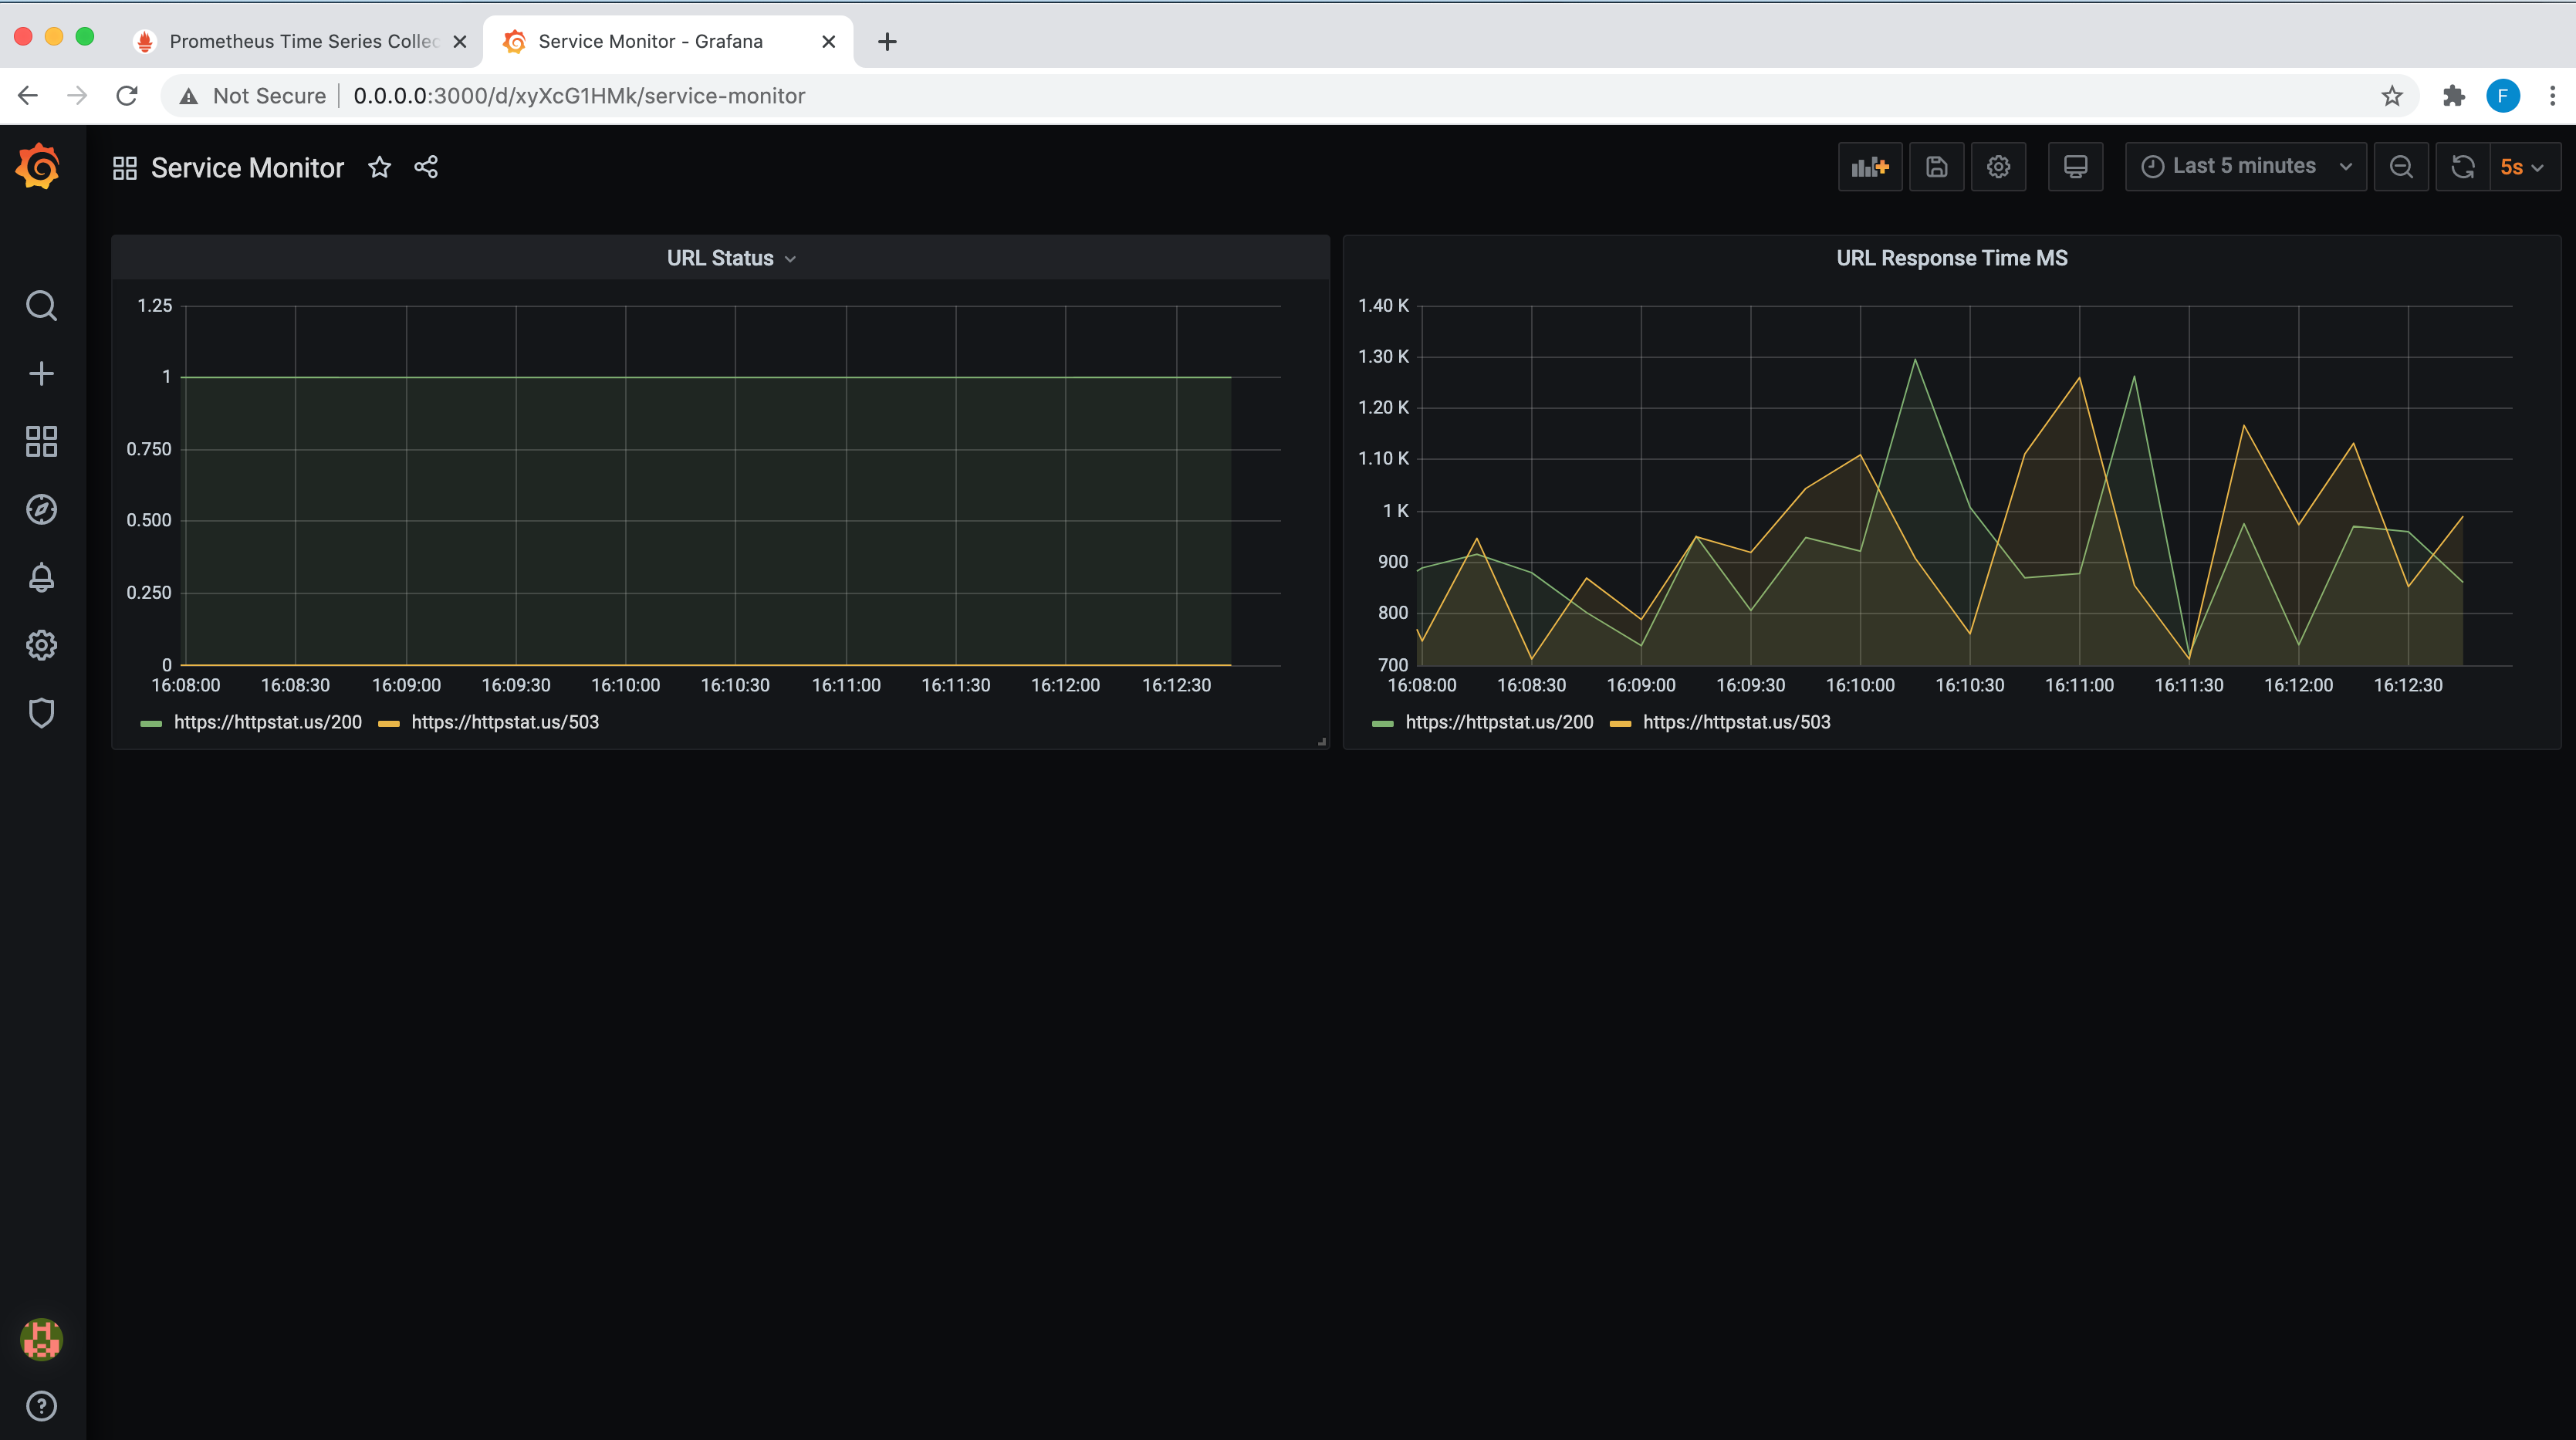This screenshot has width=2576, height=1440.
Task: Click green color swatch for httpstat.us/200 in Response Time
Action: (1382, 723)
